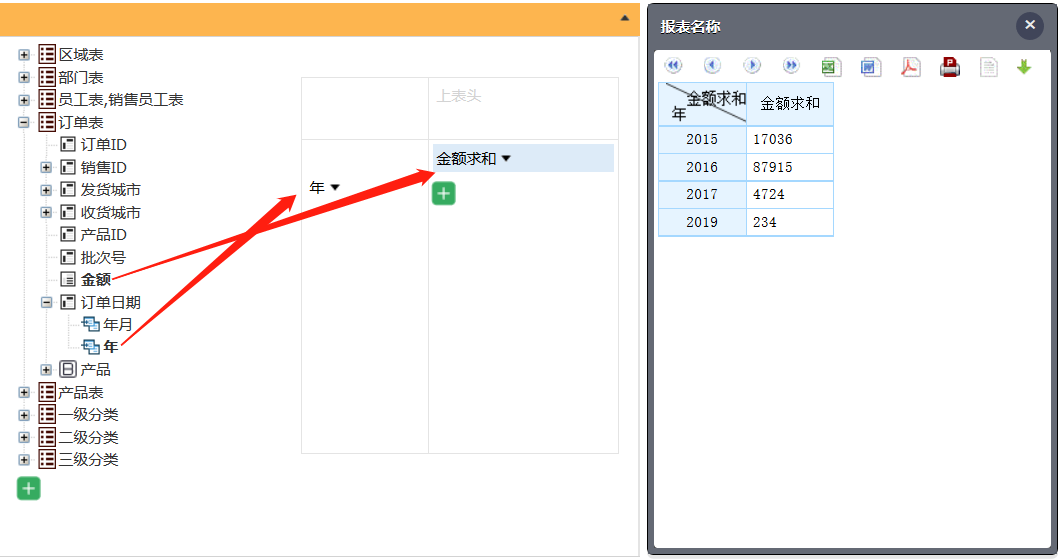Click the 报表名称 panel title
This screenshot has height=560, width=1064.
point(690,26)
